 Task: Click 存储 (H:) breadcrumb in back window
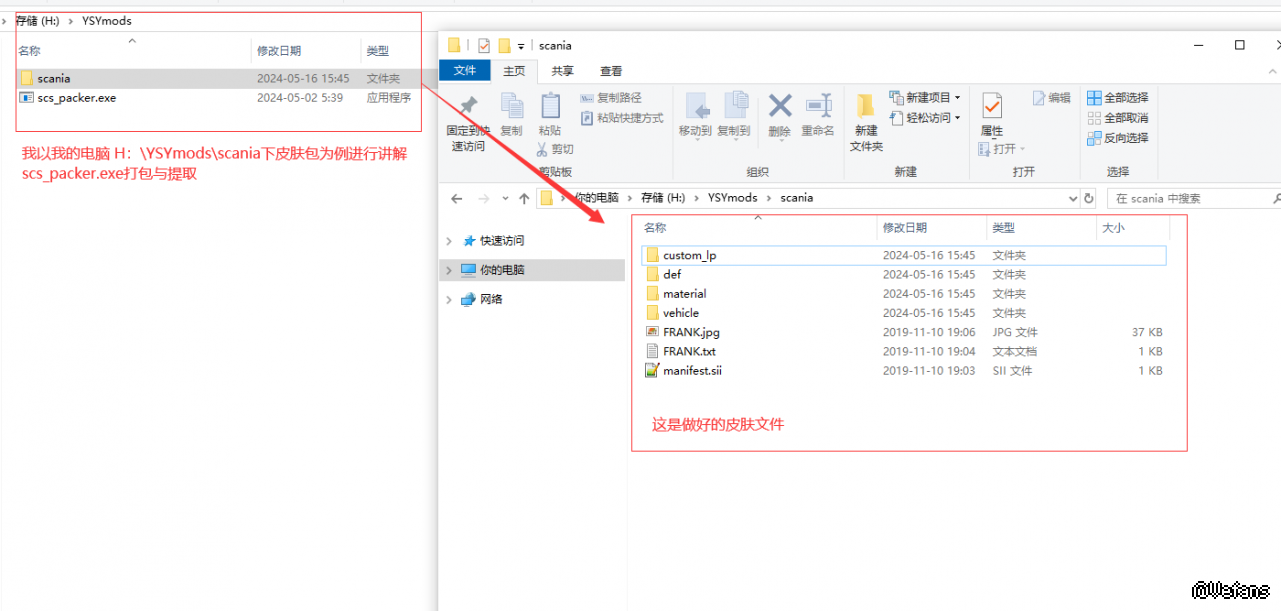39,20
